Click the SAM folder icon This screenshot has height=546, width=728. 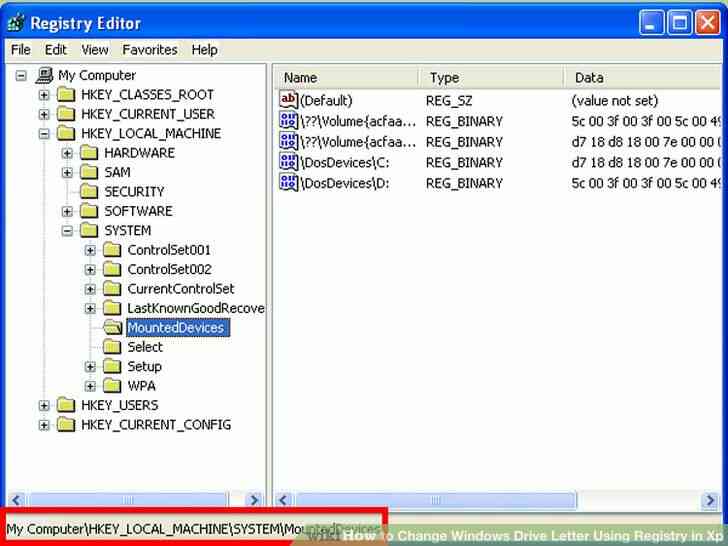(x=89, y=172)
